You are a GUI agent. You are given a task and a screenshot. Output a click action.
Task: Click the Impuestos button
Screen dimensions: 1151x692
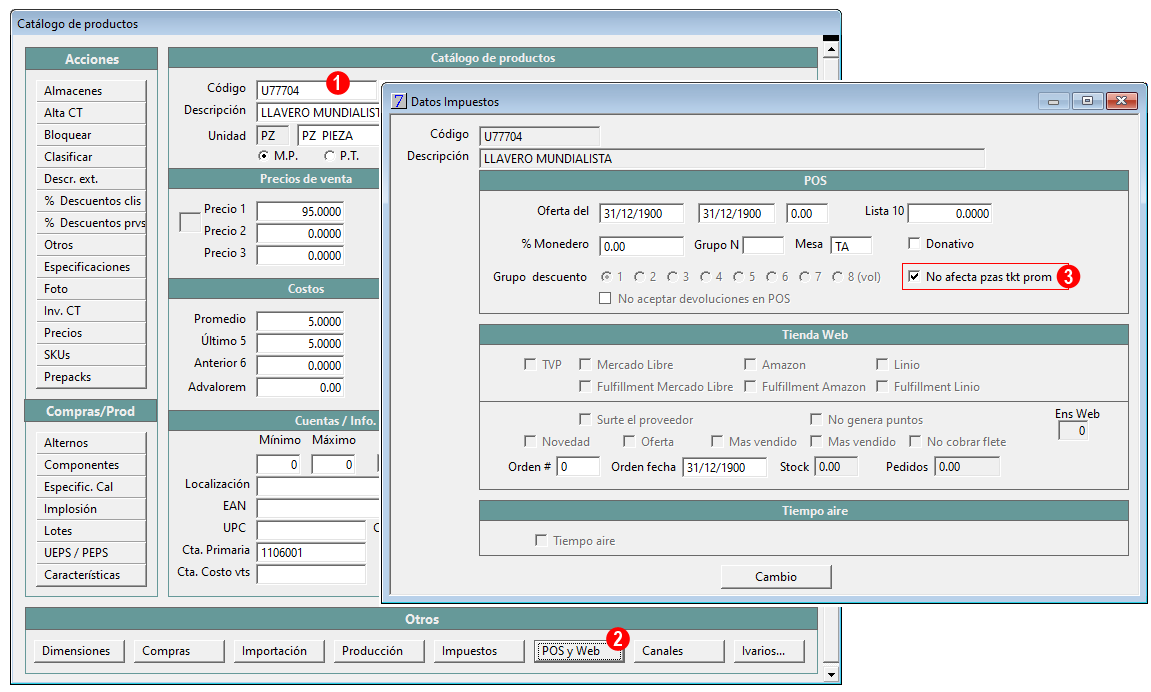point(479,651)
